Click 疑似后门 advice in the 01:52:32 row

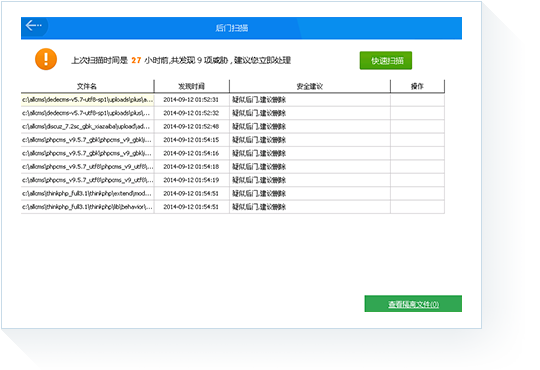point(259,113)
